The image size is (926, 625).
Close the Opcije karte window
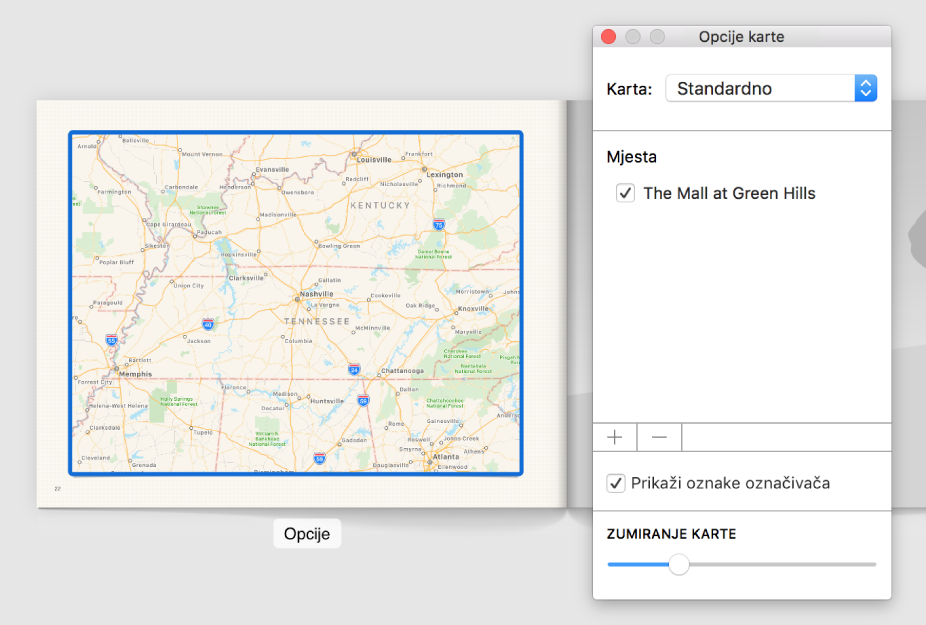point(607,37)
